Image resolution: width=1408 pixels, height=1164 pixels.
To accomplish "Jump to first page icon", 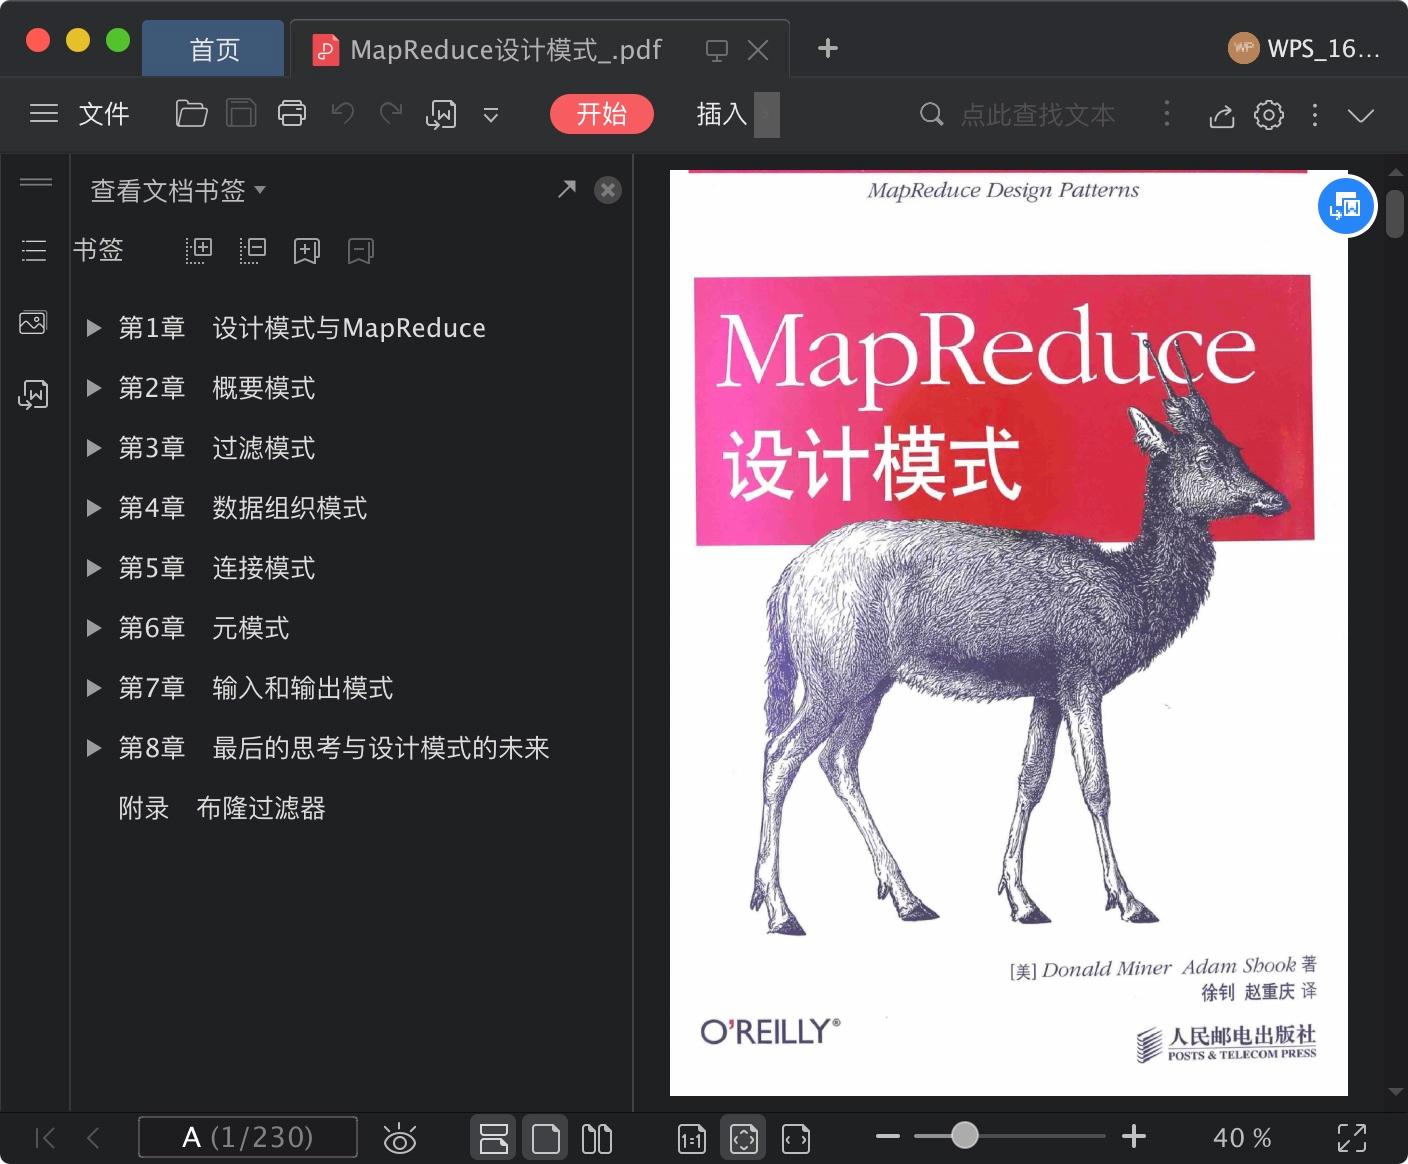I will [45, 1137].
